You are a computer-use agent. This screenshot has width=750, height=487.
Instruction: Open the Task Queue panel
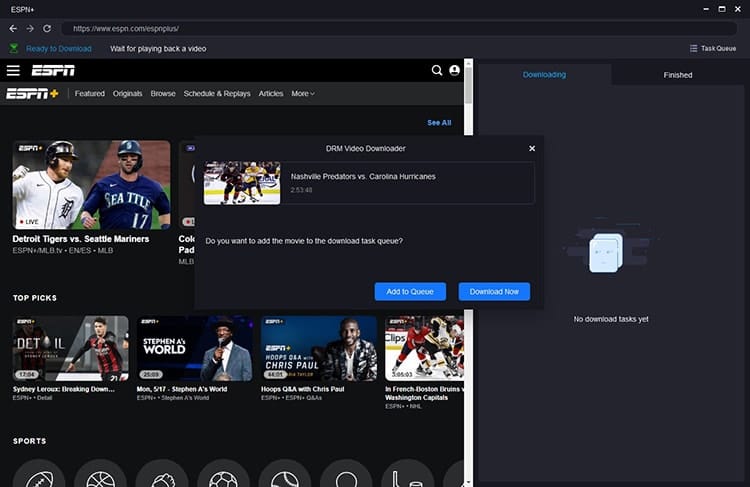pyautogui.click(x=713, y=48)
